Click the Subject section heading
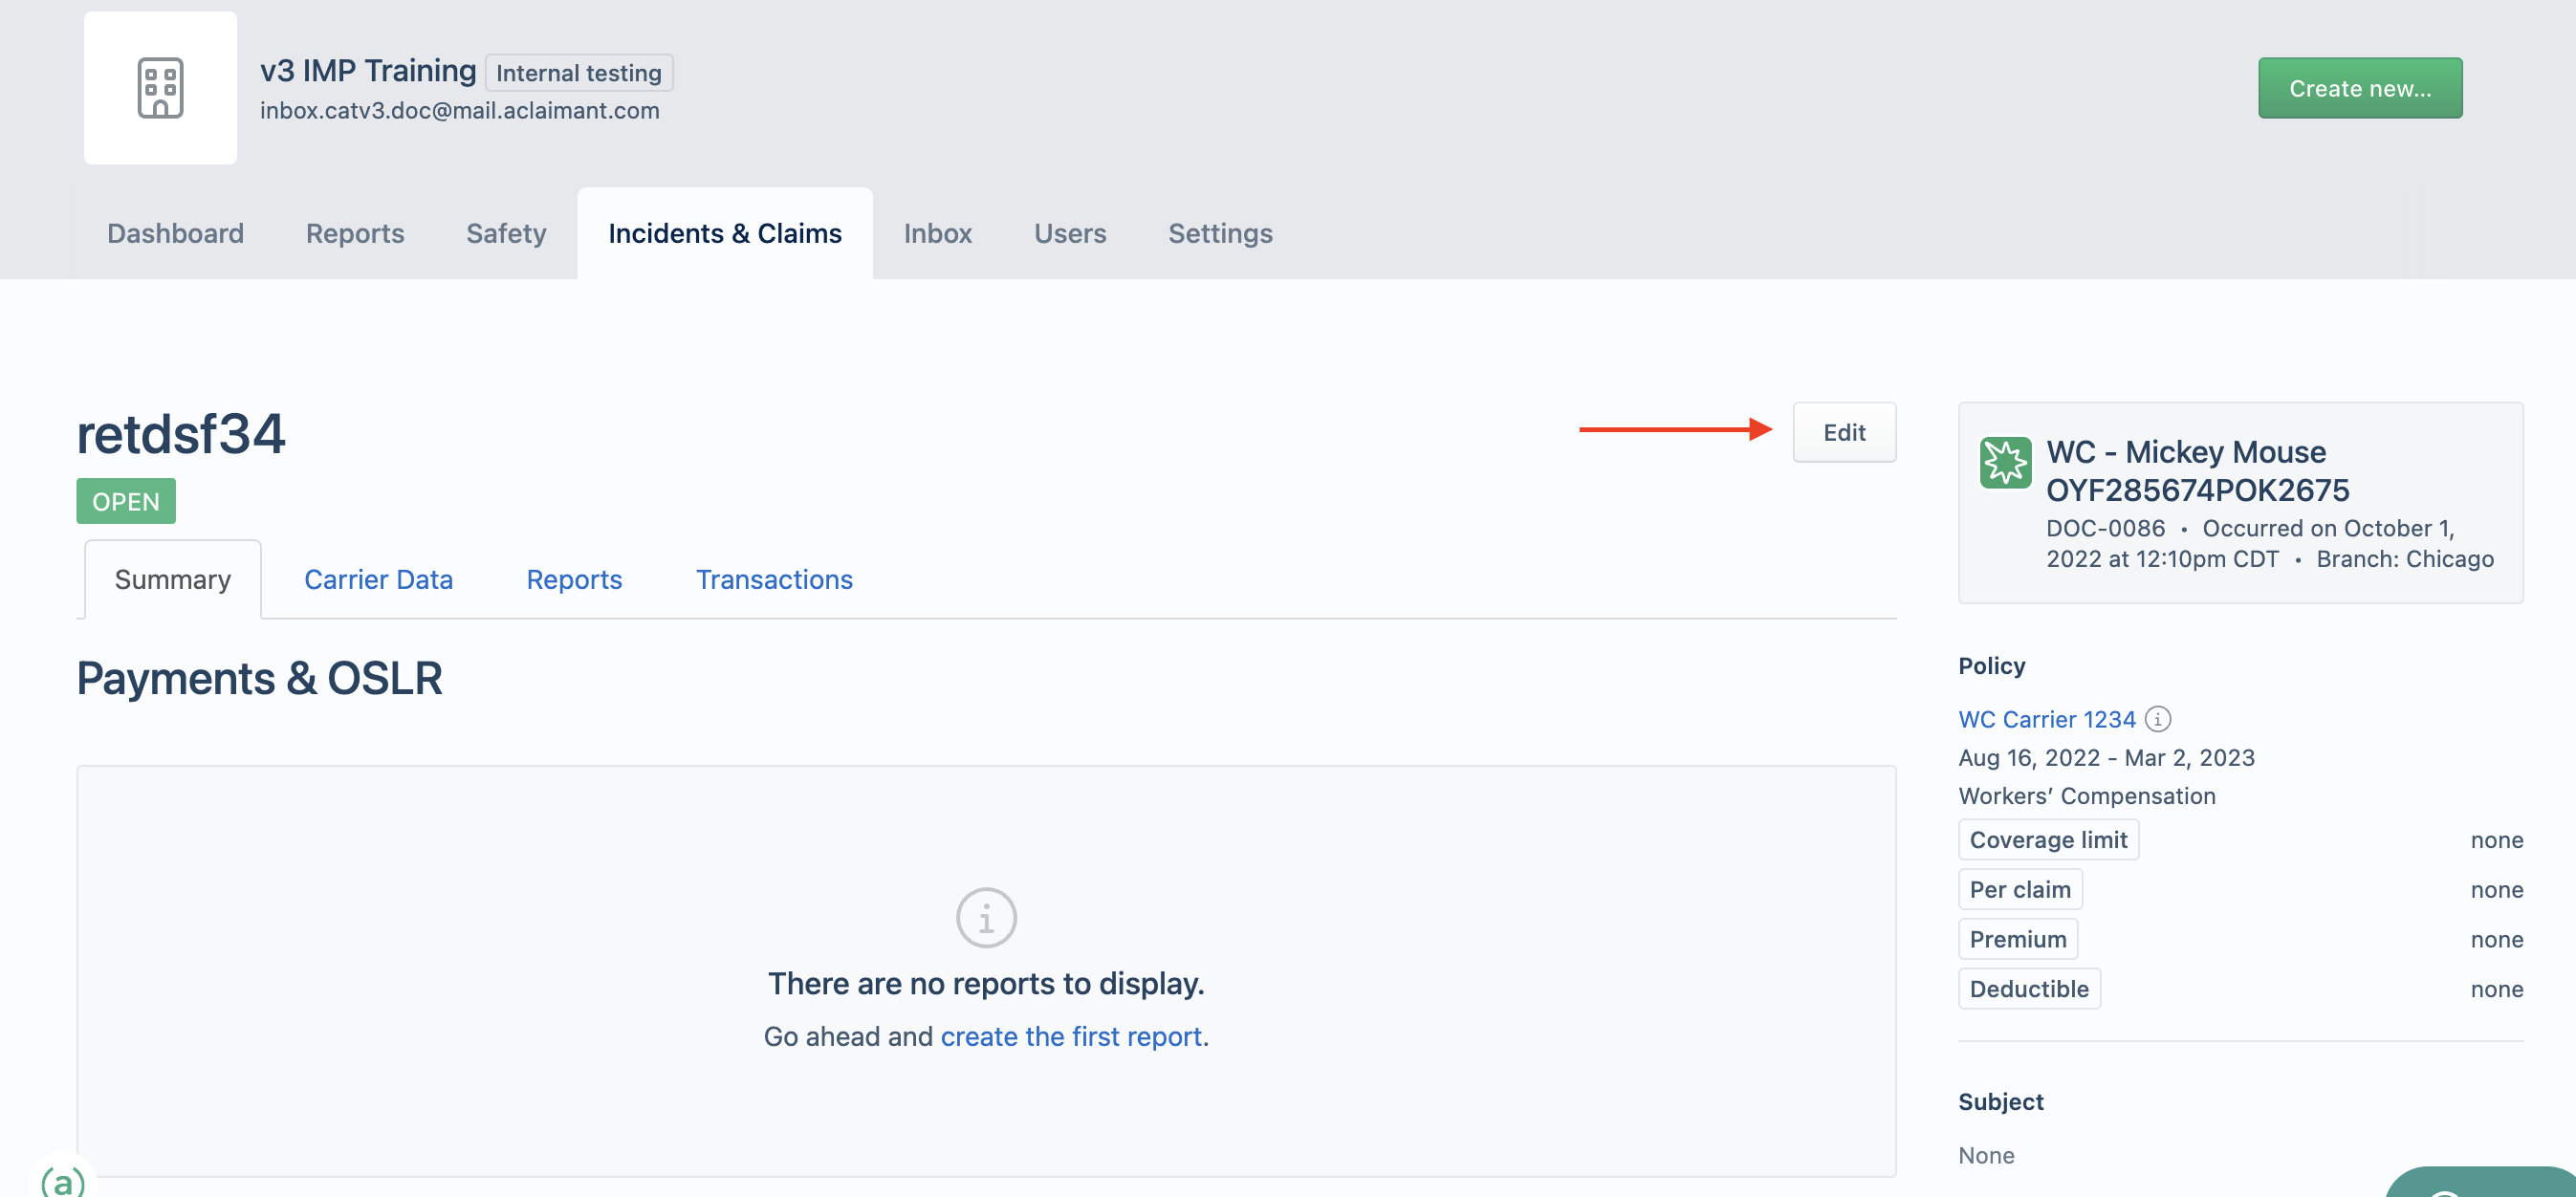Viewport: 2576px width, 1197px height. [x=2000, y=1101]
